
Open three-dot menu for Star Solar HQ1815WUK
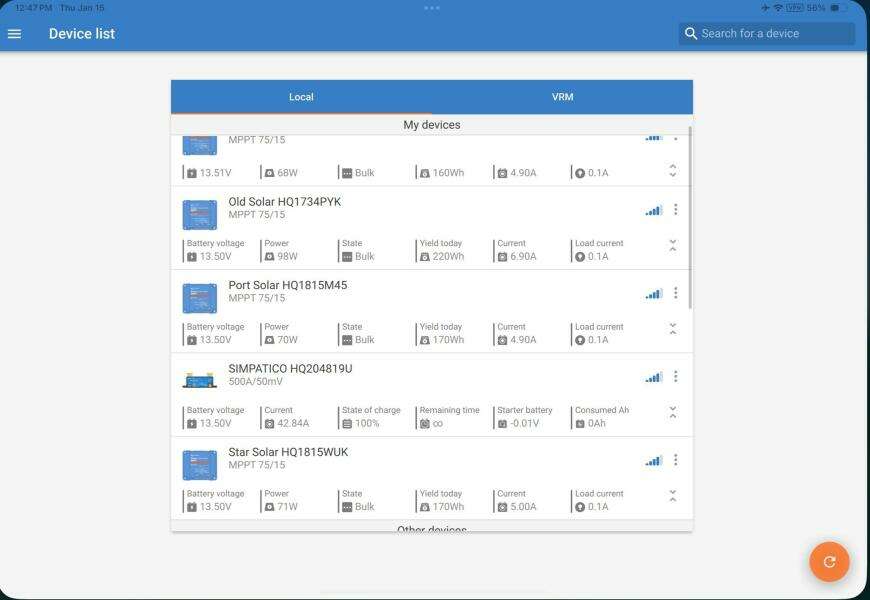pyautogui.click(x=676, y=460)
